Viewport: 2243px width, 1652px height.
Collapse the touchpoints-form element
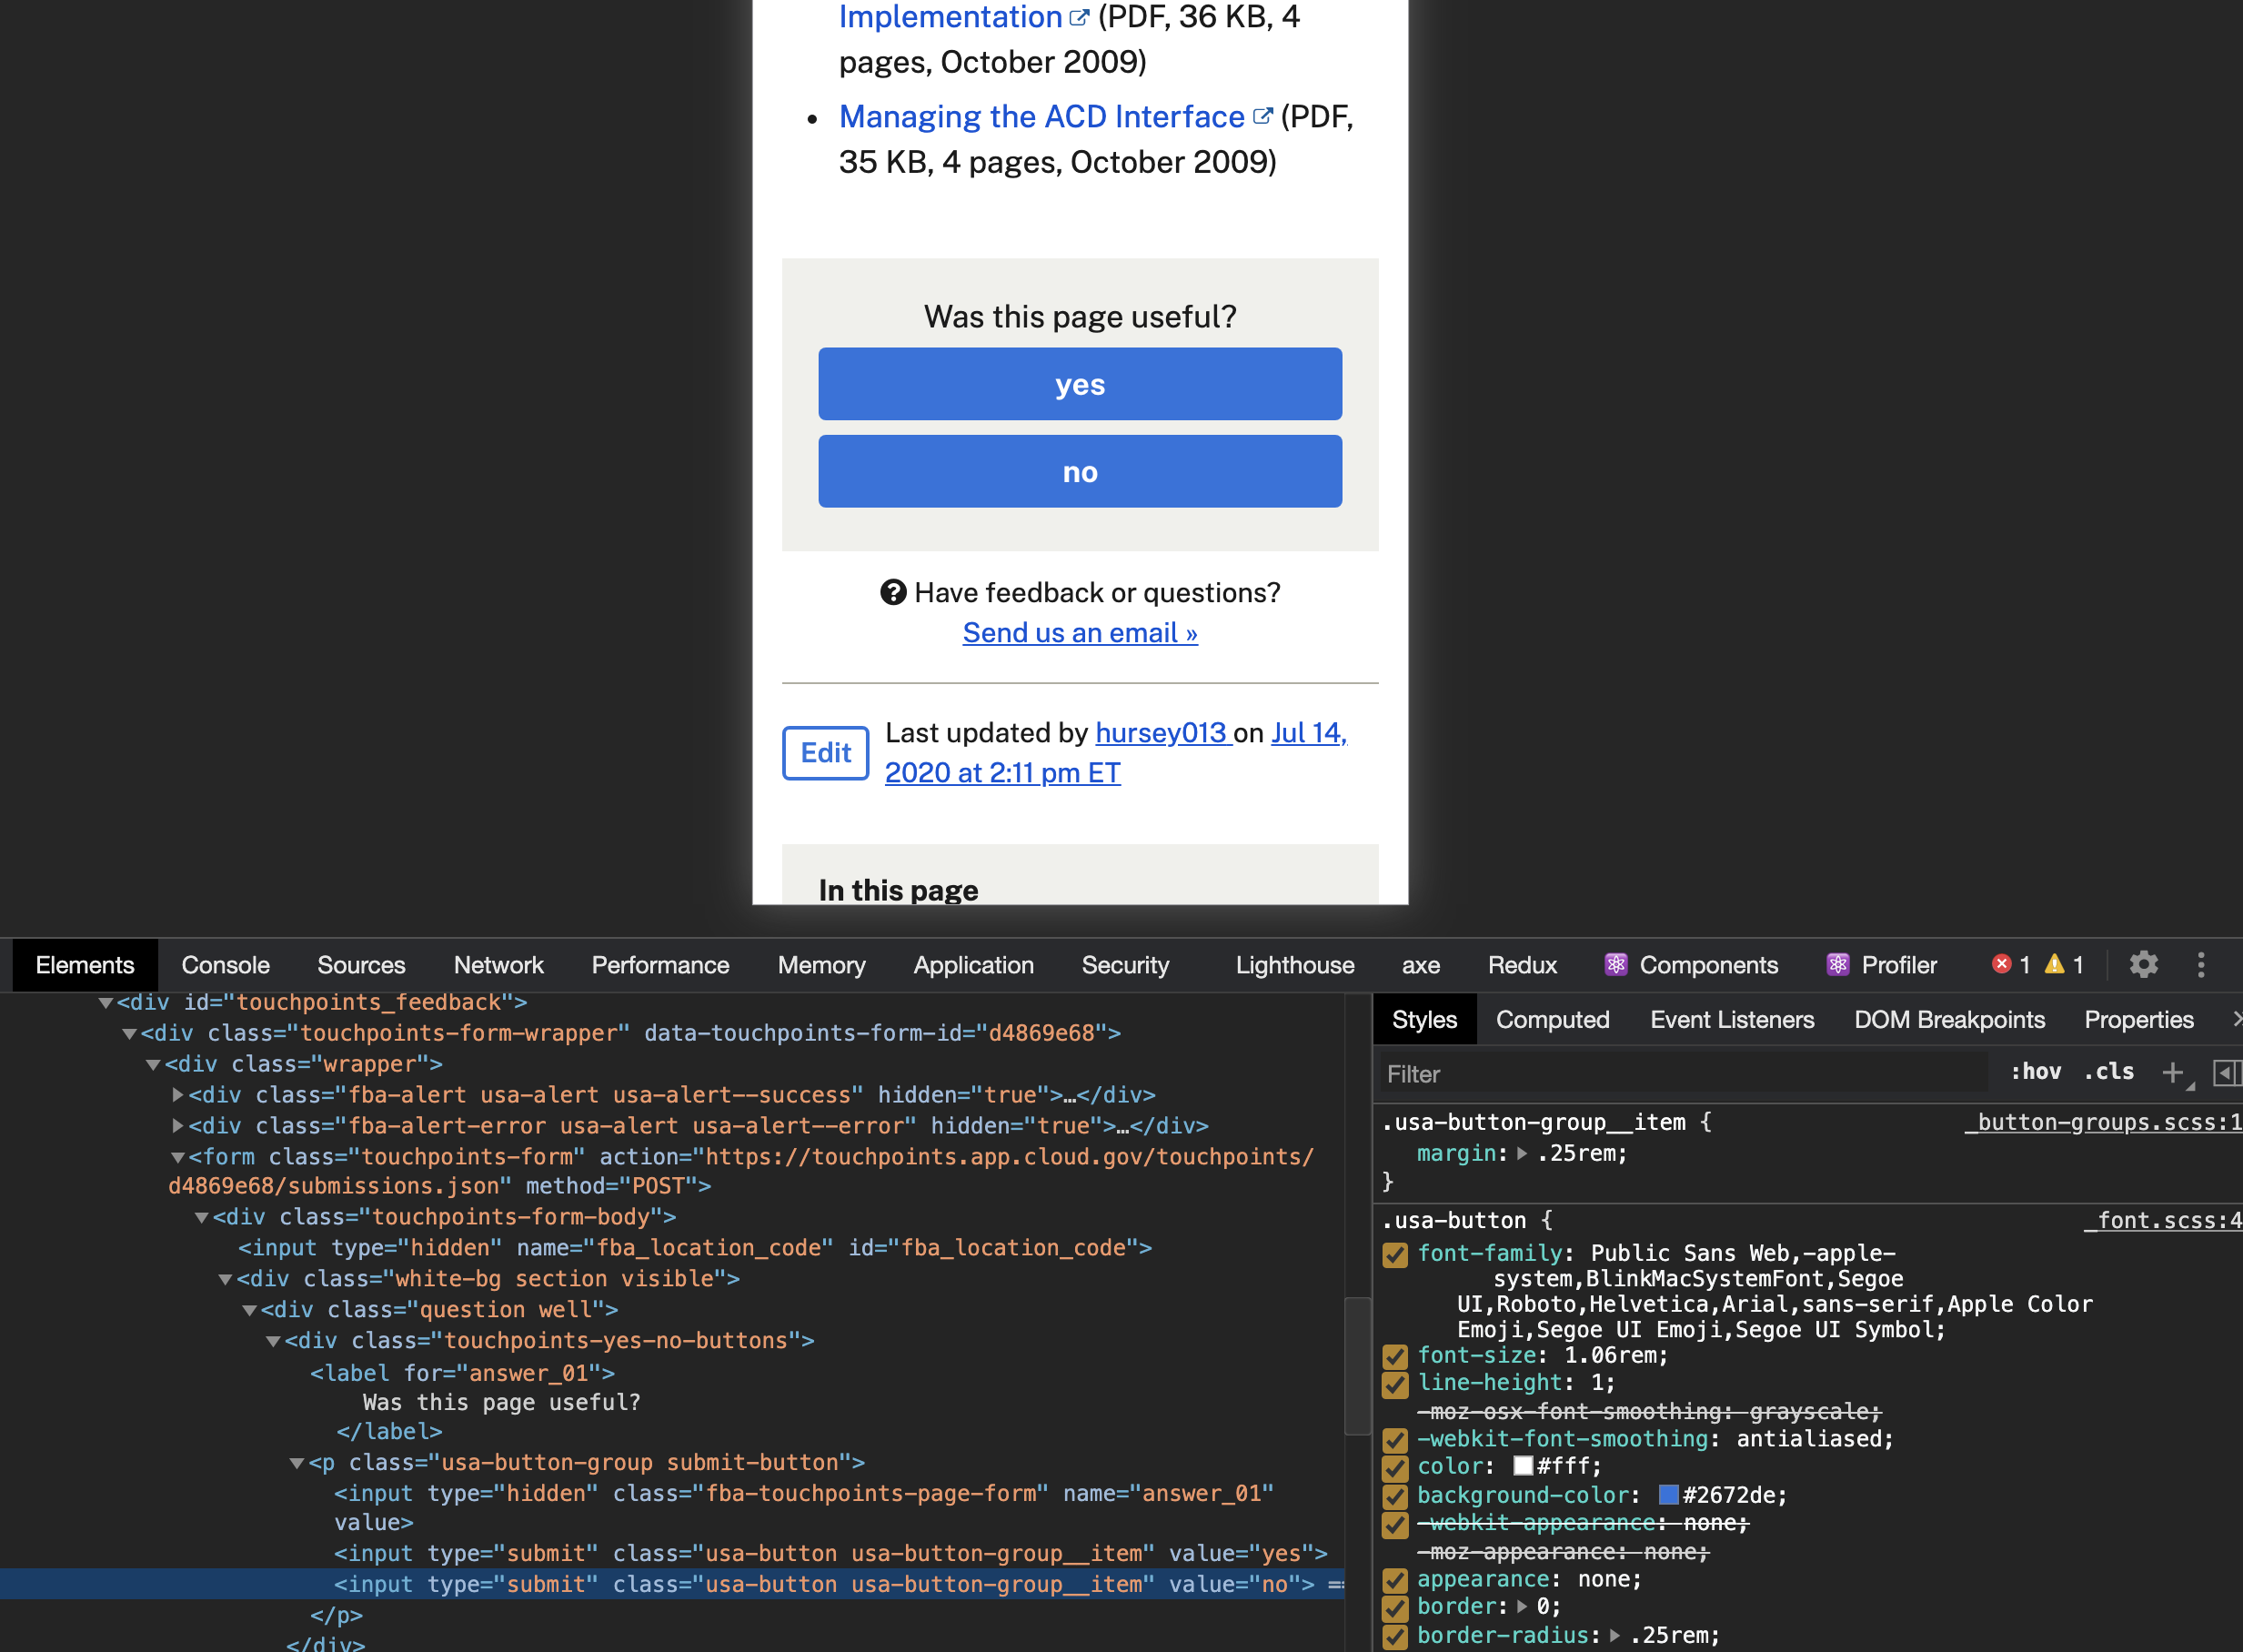178,1157
